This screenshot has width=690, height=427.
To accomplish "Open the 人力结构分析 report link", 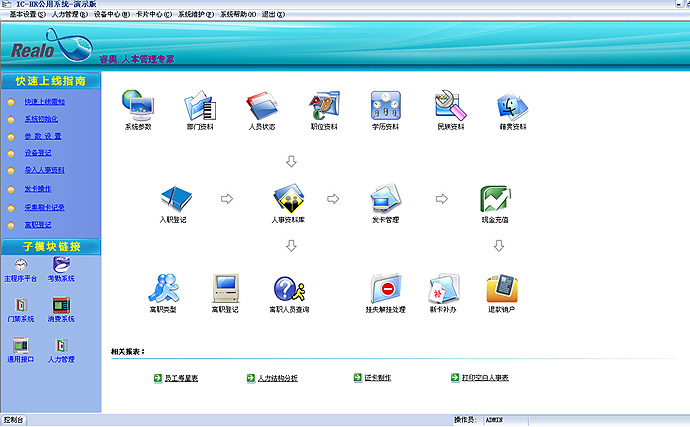I will click(278, 378).
